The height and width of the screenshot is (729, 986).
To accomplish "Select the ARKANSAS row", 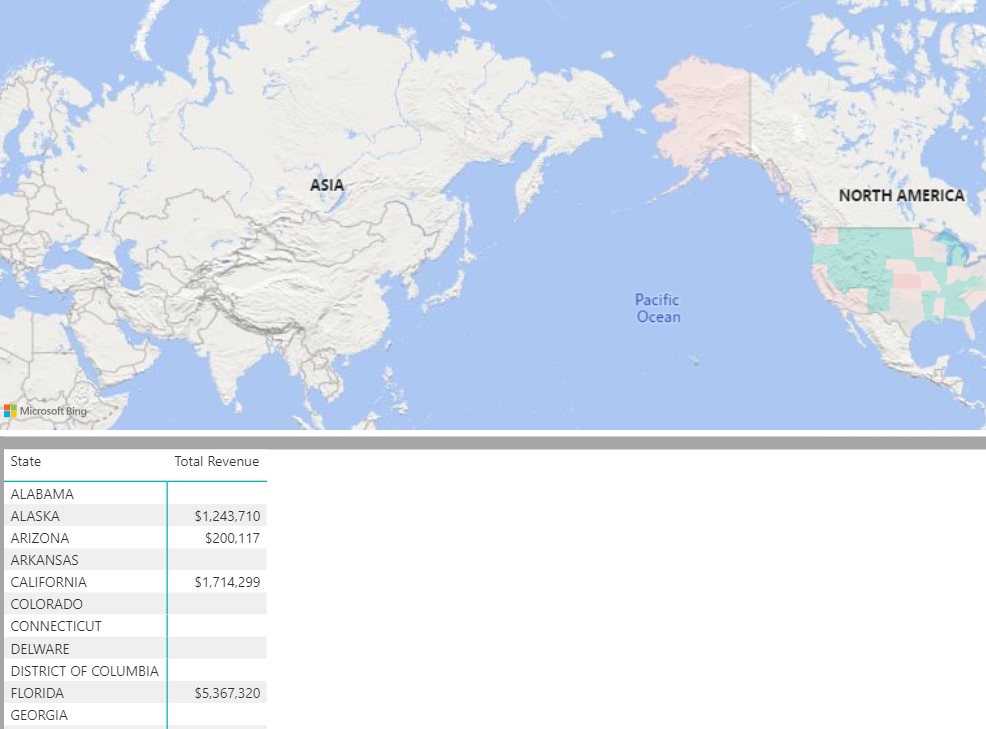I will pos(135,560).
